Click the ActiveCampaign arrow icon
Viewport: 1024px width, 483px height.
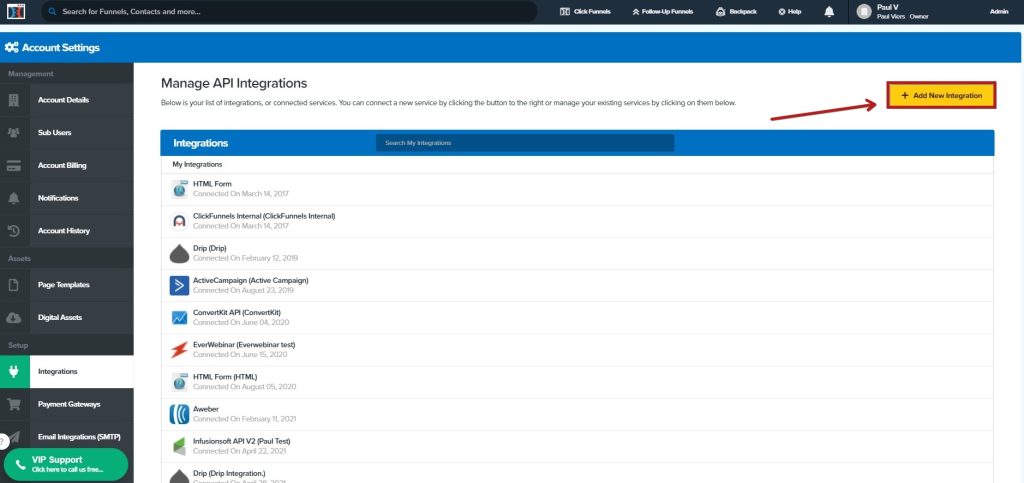click(180, 285)
